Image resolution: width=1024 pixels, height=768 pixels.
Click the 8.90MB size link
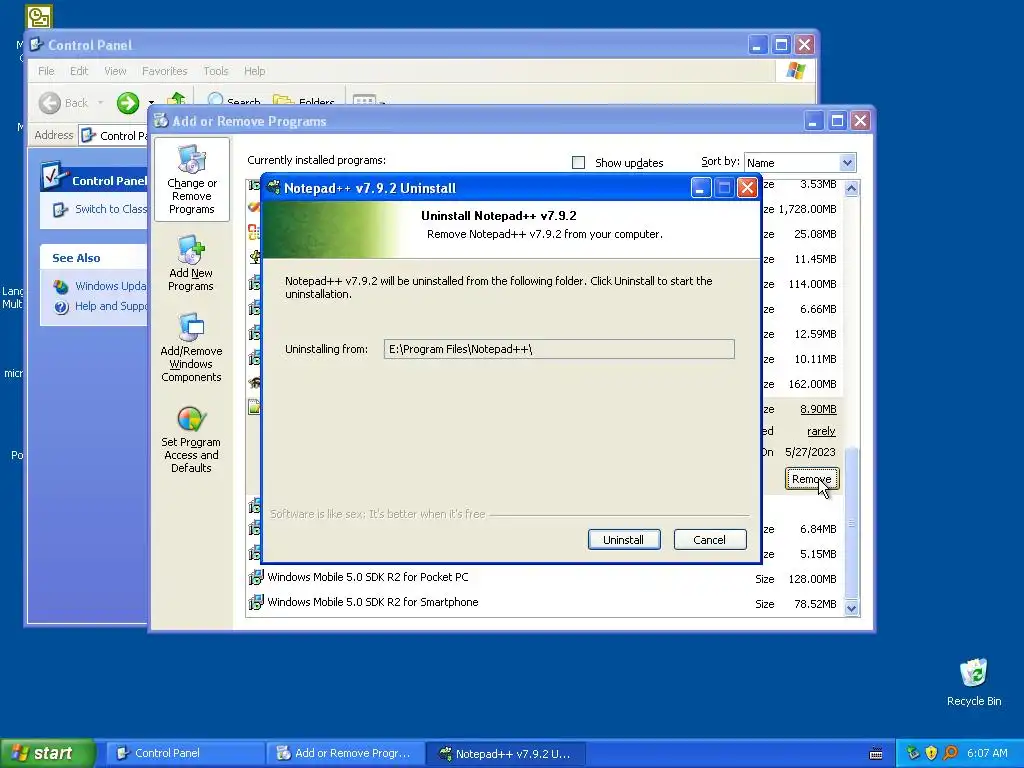coord(818,409)
